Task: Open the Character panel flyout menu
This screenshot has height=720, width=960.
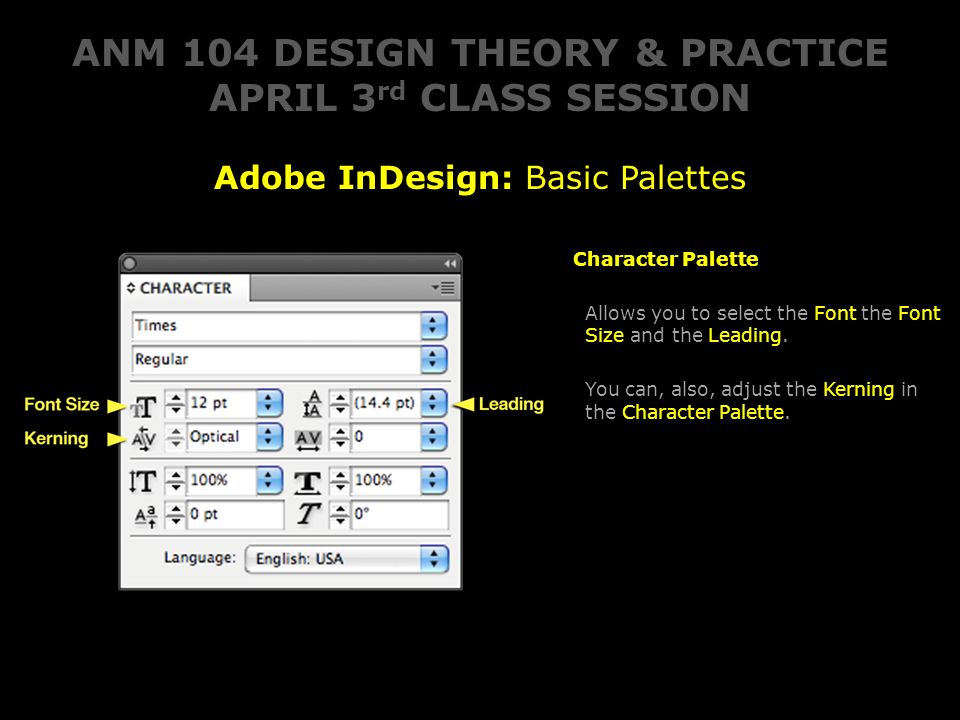Action: tap(443, 287)
